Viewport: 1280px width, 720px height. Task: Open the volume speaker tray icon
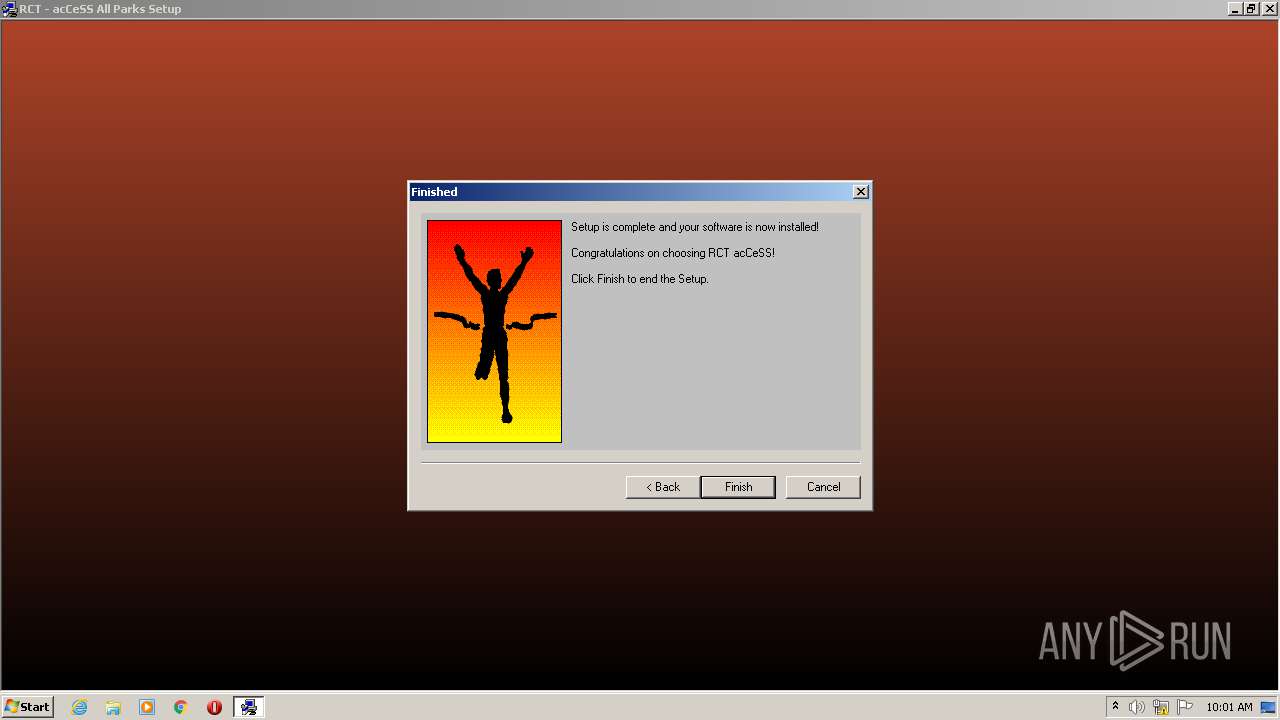[1137, 707]
